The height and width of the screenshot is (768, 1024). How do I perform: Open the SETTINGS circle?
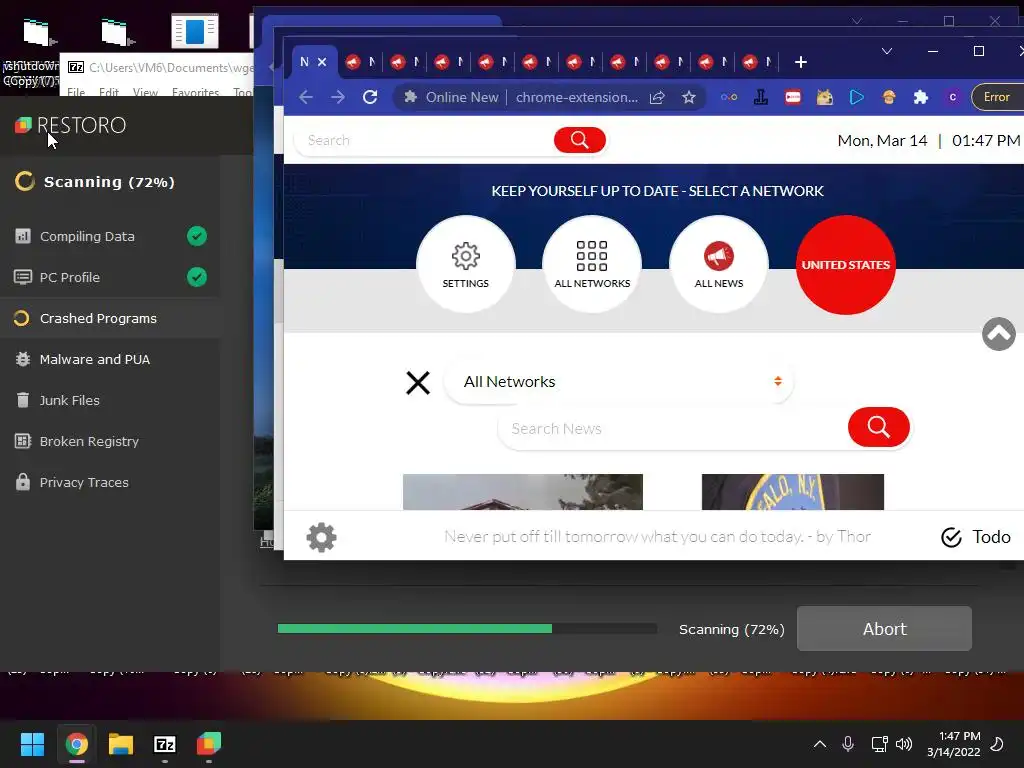(x=466, y=264)
